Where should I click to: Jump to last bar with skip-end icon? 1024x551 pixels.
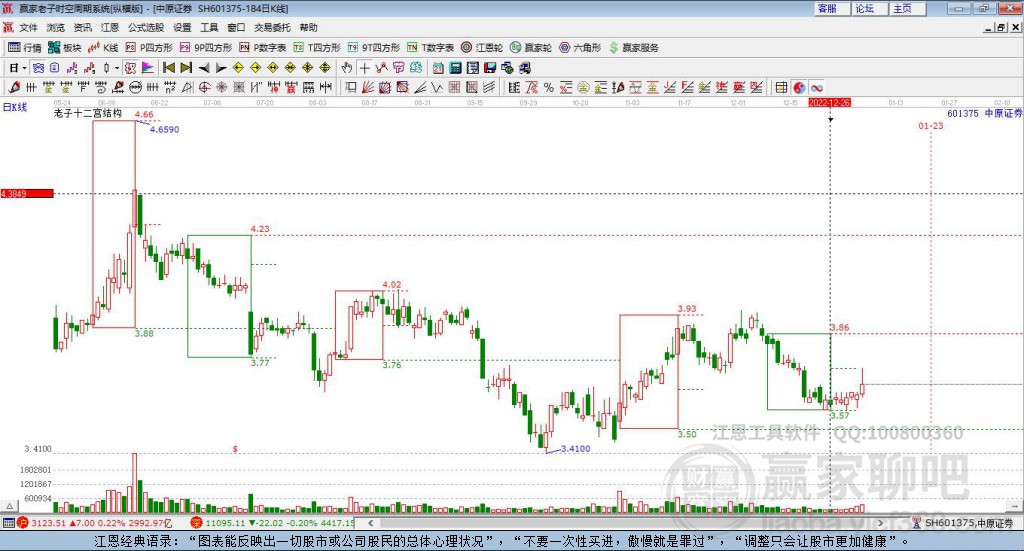click(x=186, y=67)
